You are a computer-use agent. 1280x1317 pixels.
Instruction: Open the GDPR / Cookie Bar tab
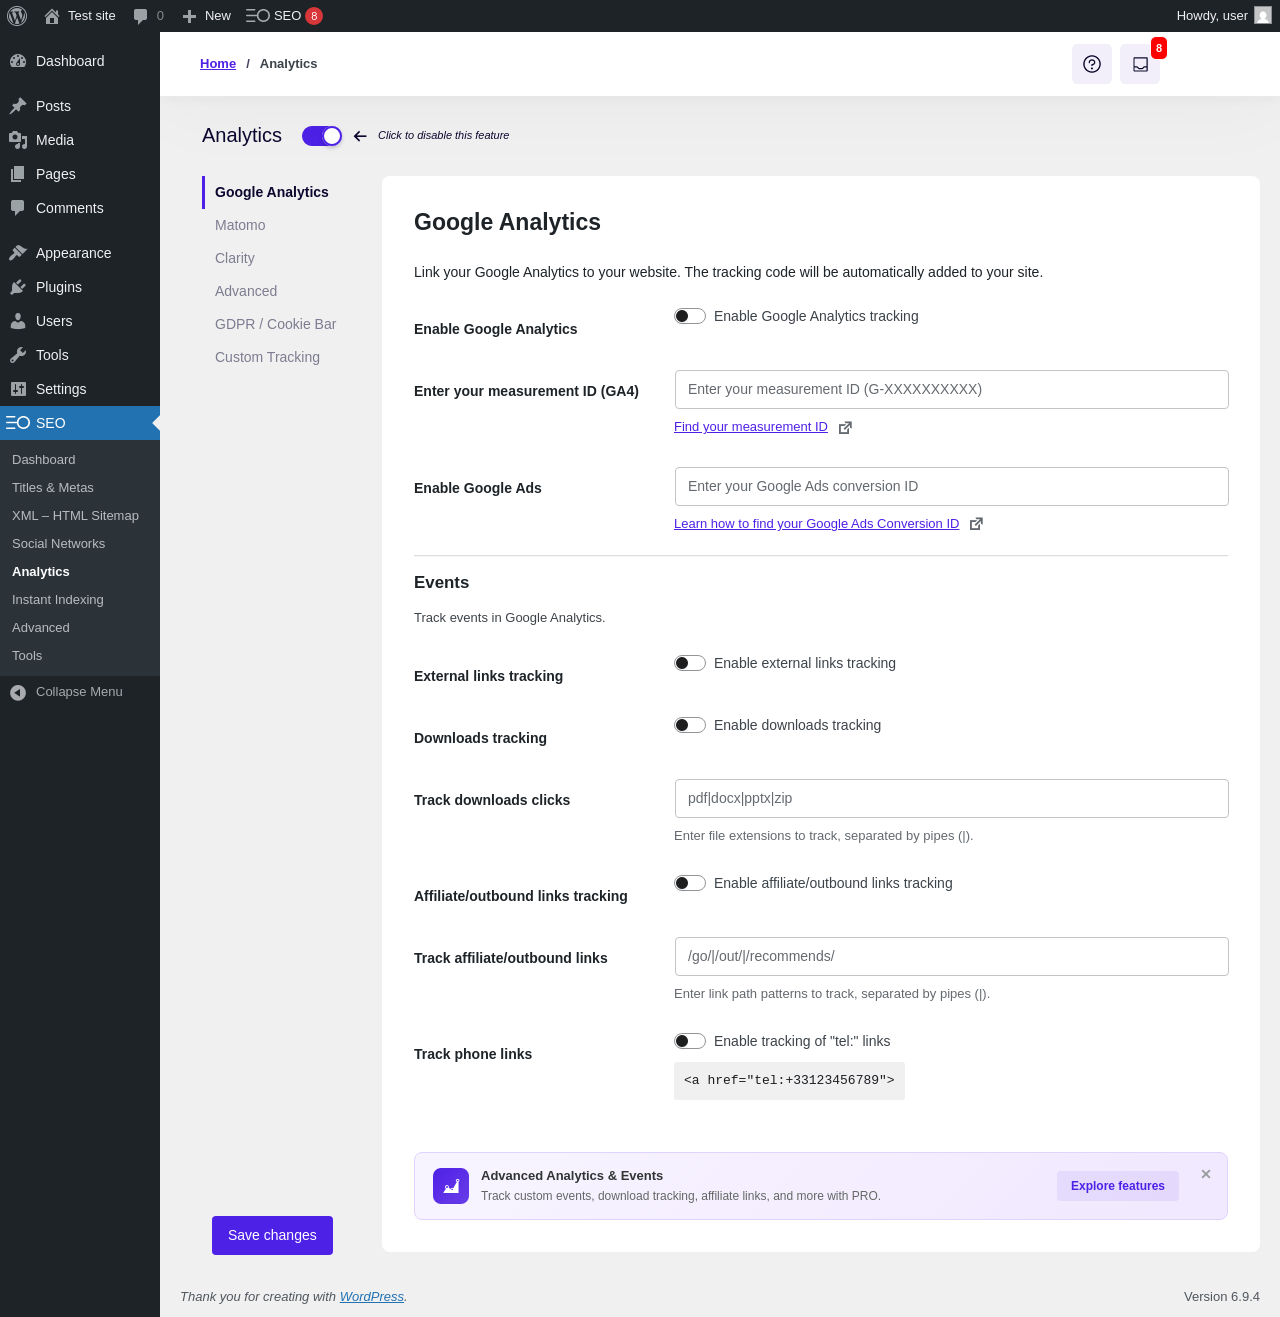(x=276, y=324)
